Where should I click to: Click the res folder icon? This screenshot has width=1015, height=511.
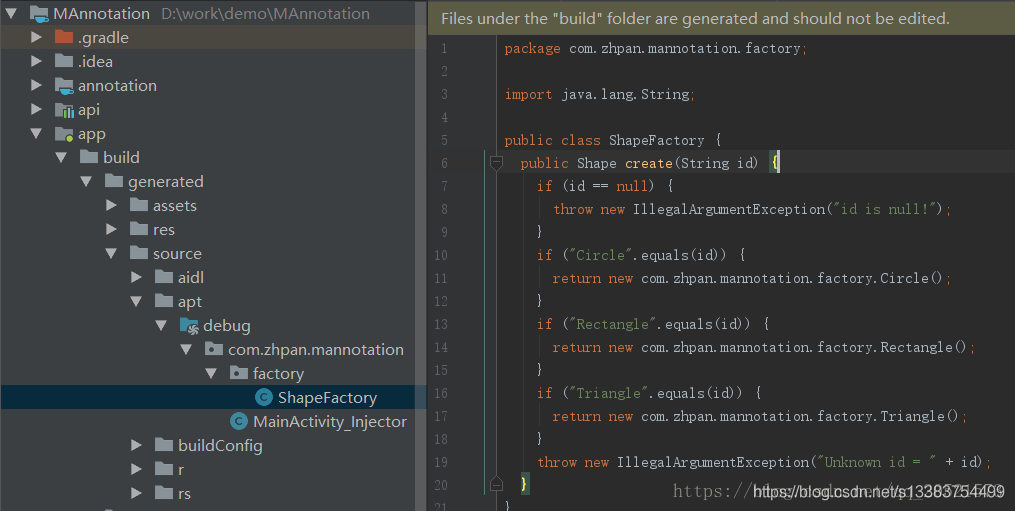click(x=139, y=229)
